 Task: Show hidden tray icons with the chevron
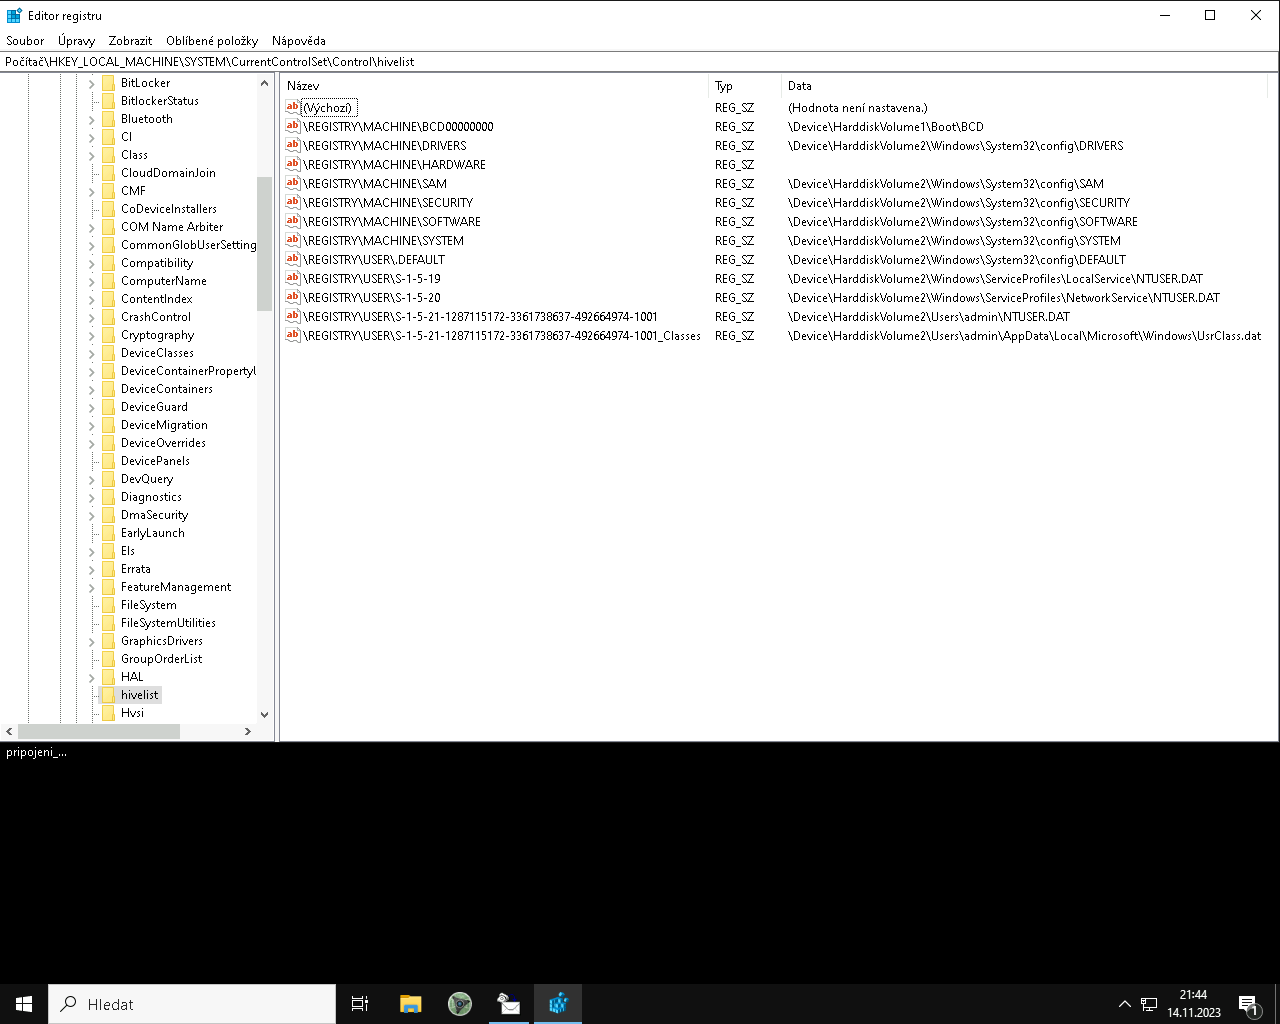point(1125,1003)
